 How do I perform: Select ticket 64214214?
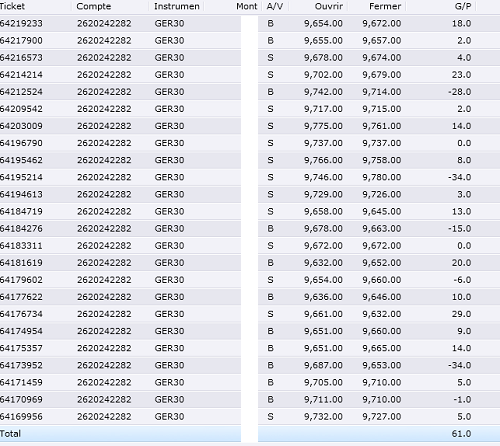pos(21,75)
